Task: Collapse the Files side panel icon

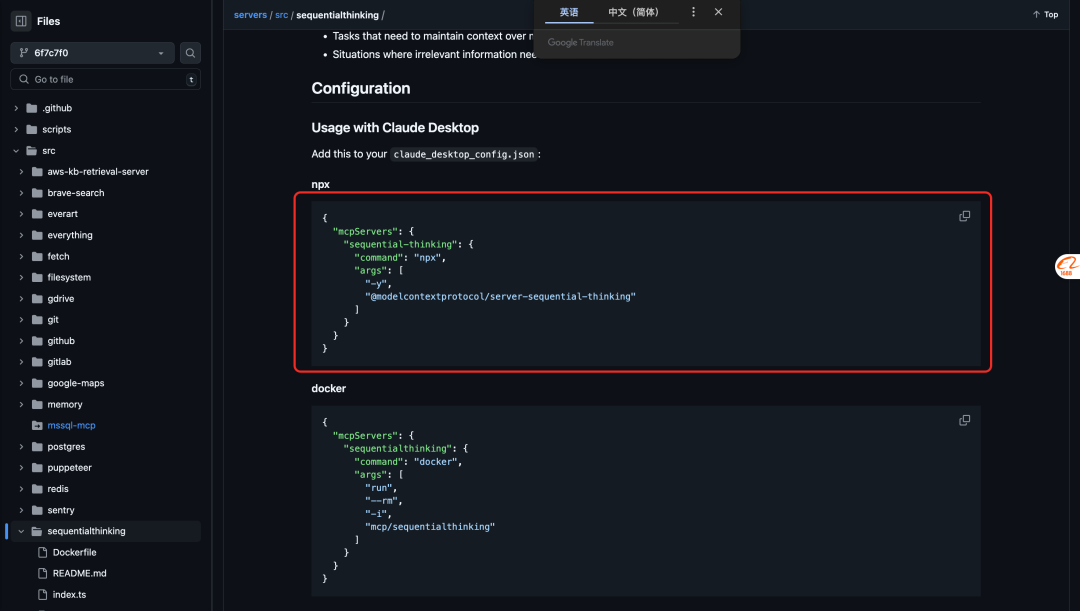Action: point(21,21)
